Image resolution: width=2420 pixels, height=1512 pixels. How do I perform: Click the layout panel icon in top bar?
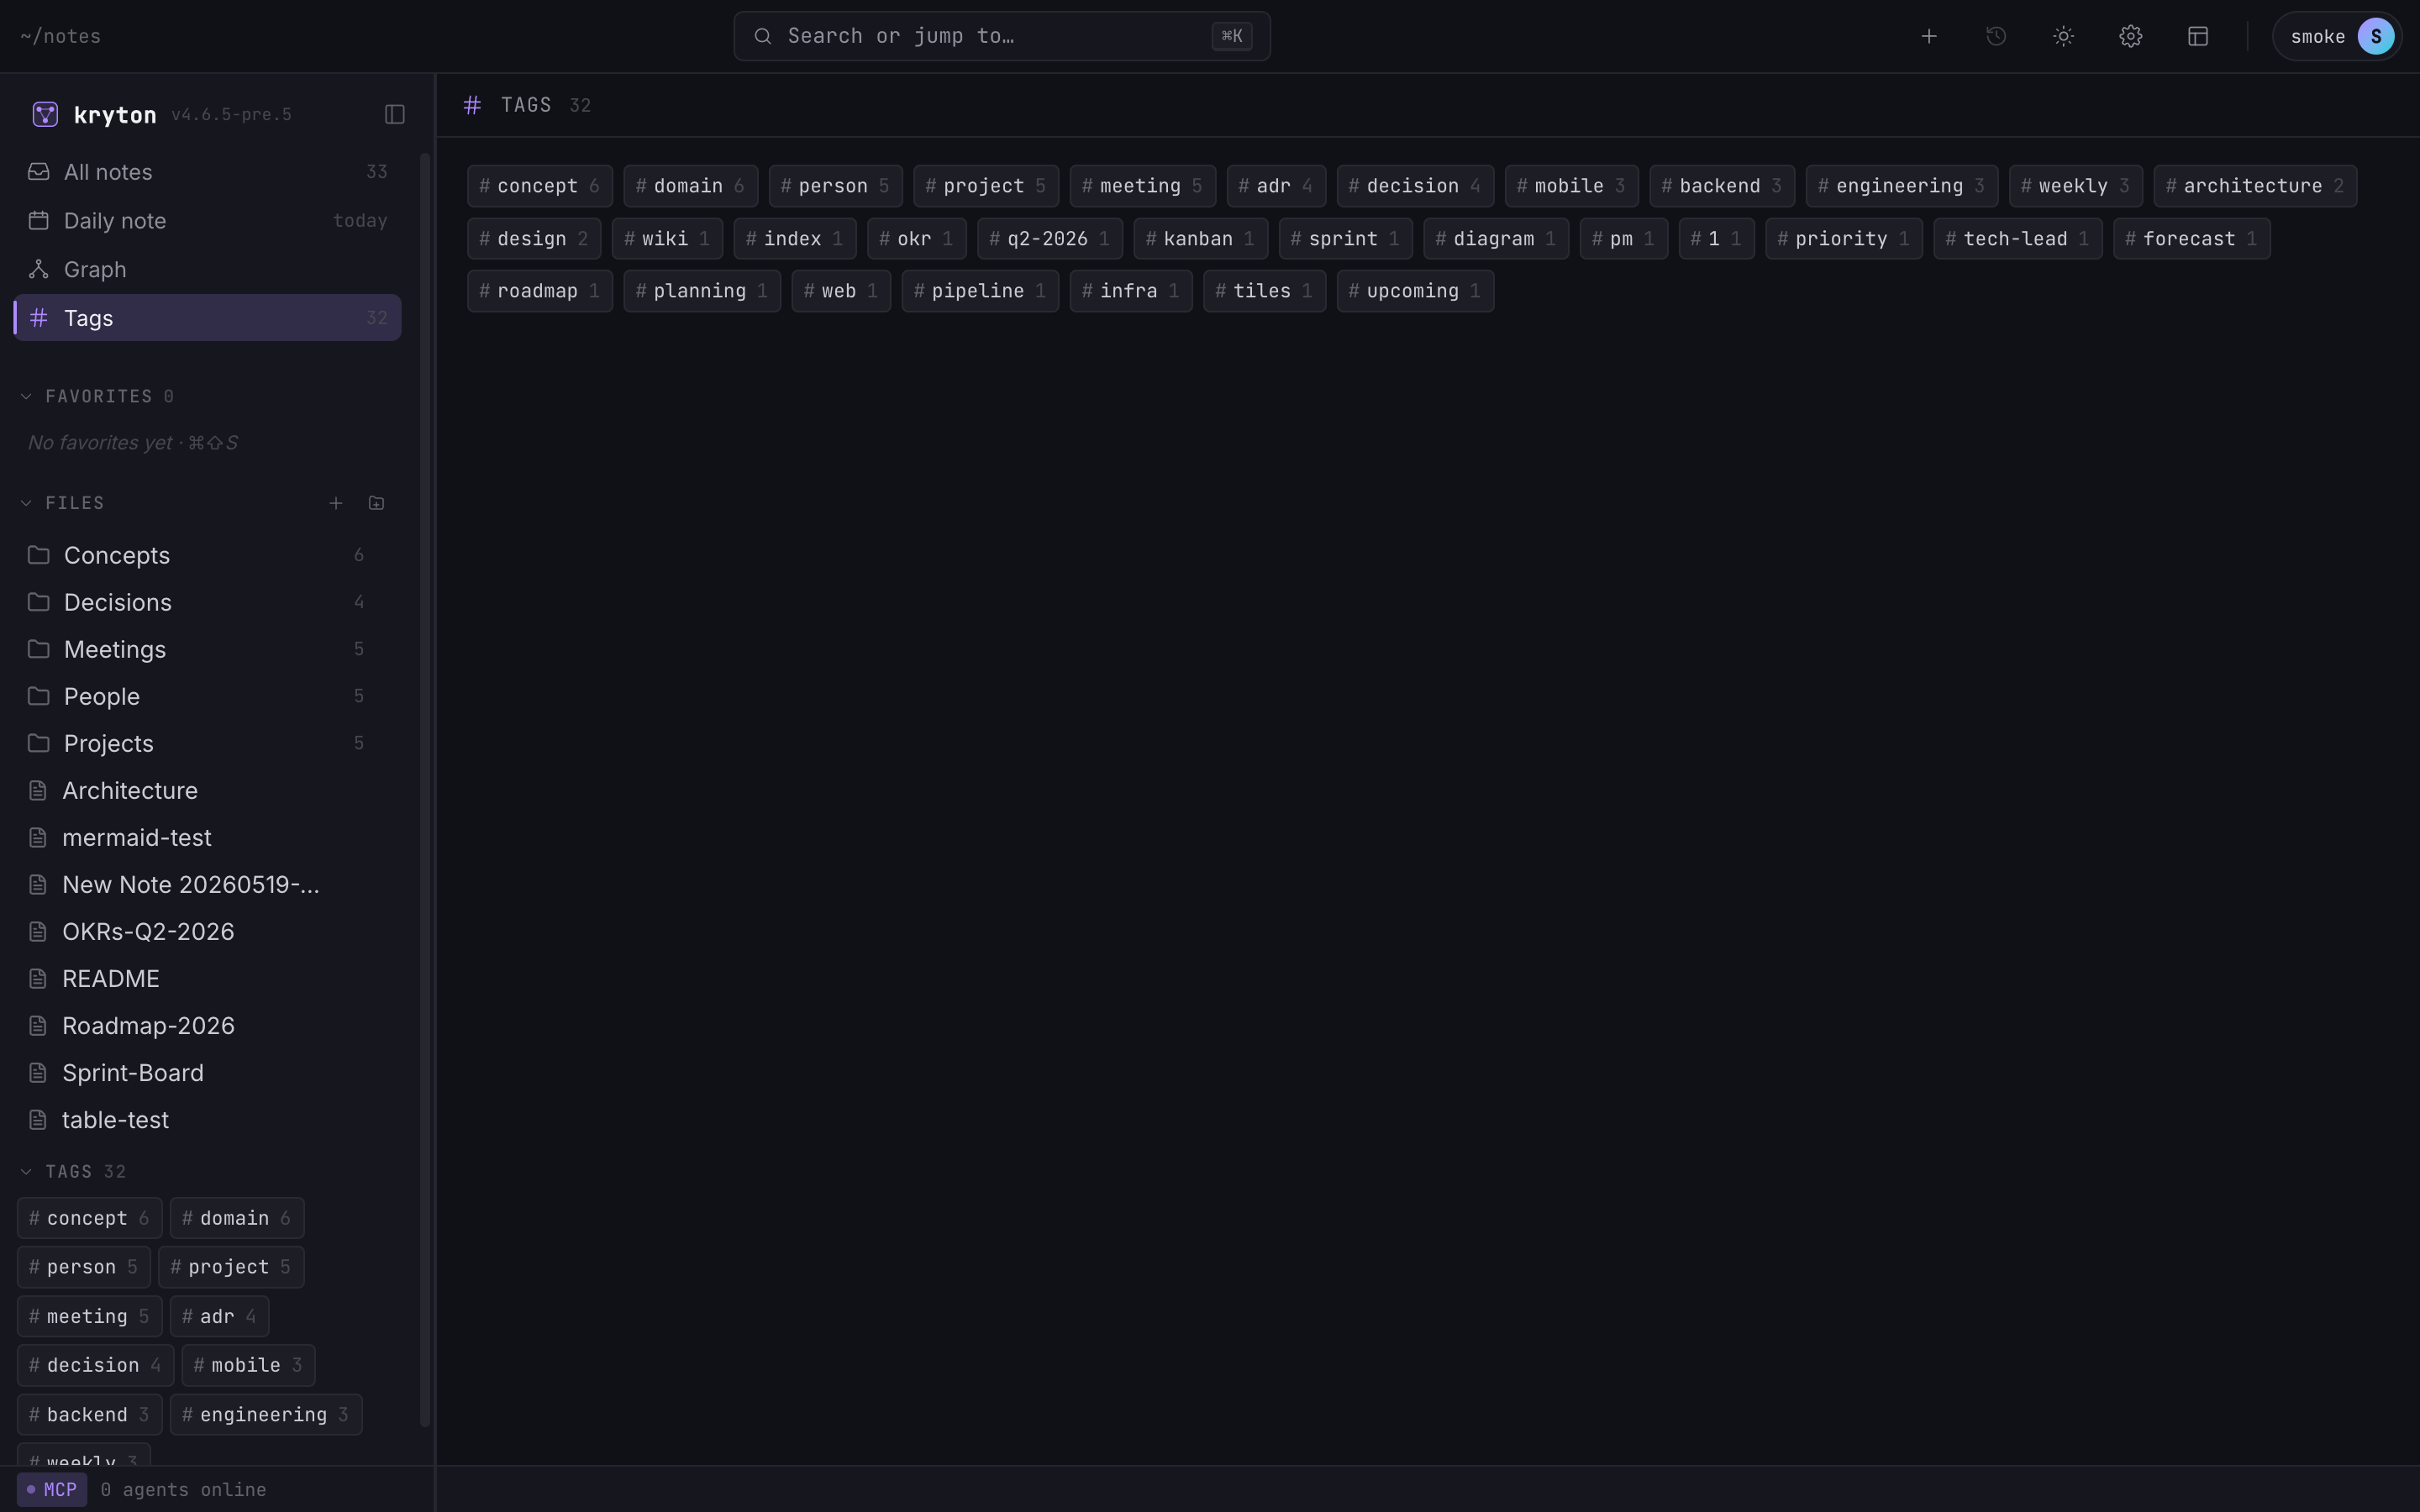[2197, 36]
